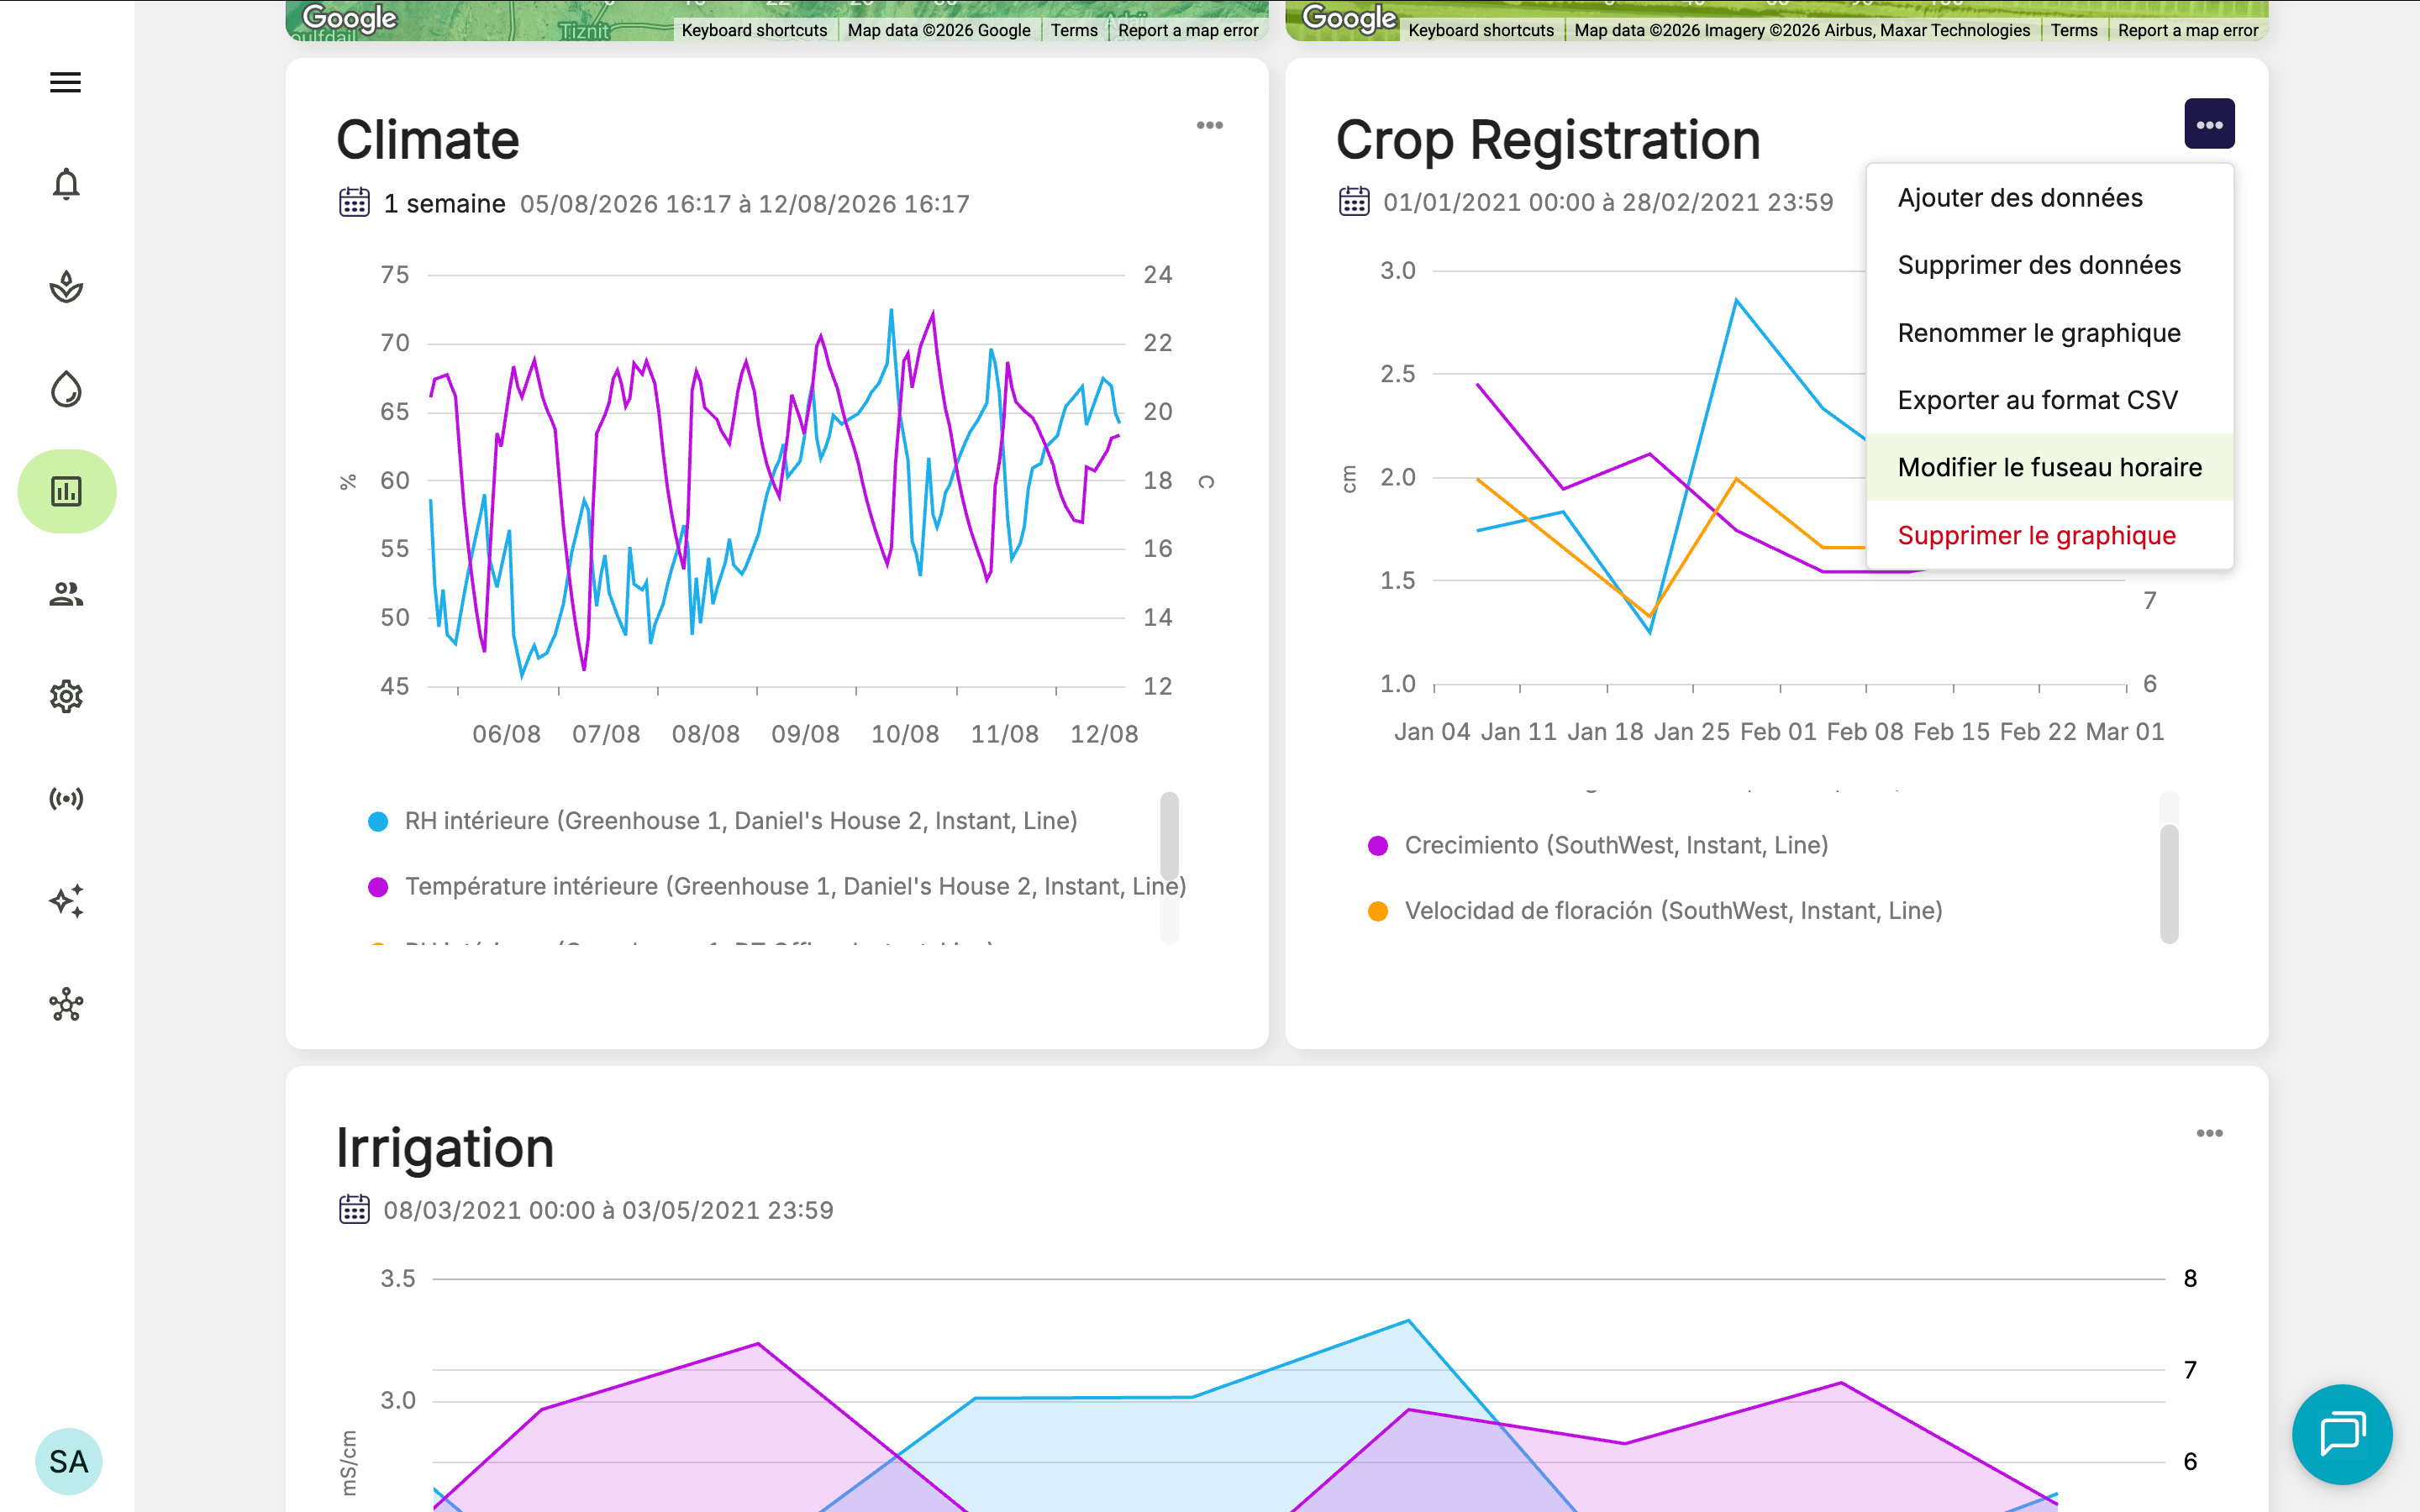Screen dimensions: 2420x1512
Task: Open the hamburger menu in the sidebar
Action: [x=66, y=82]
